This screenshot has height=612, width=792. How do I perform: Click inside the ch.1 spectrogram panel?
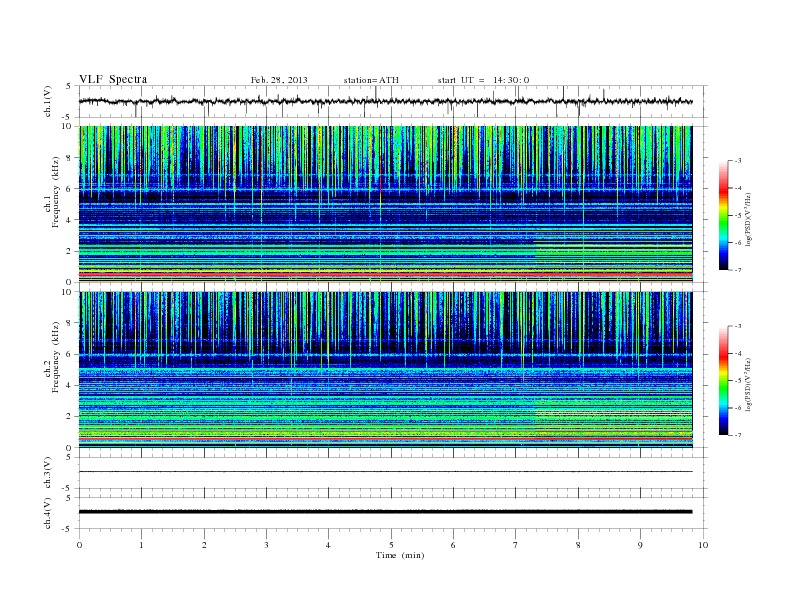pos(385,204)
